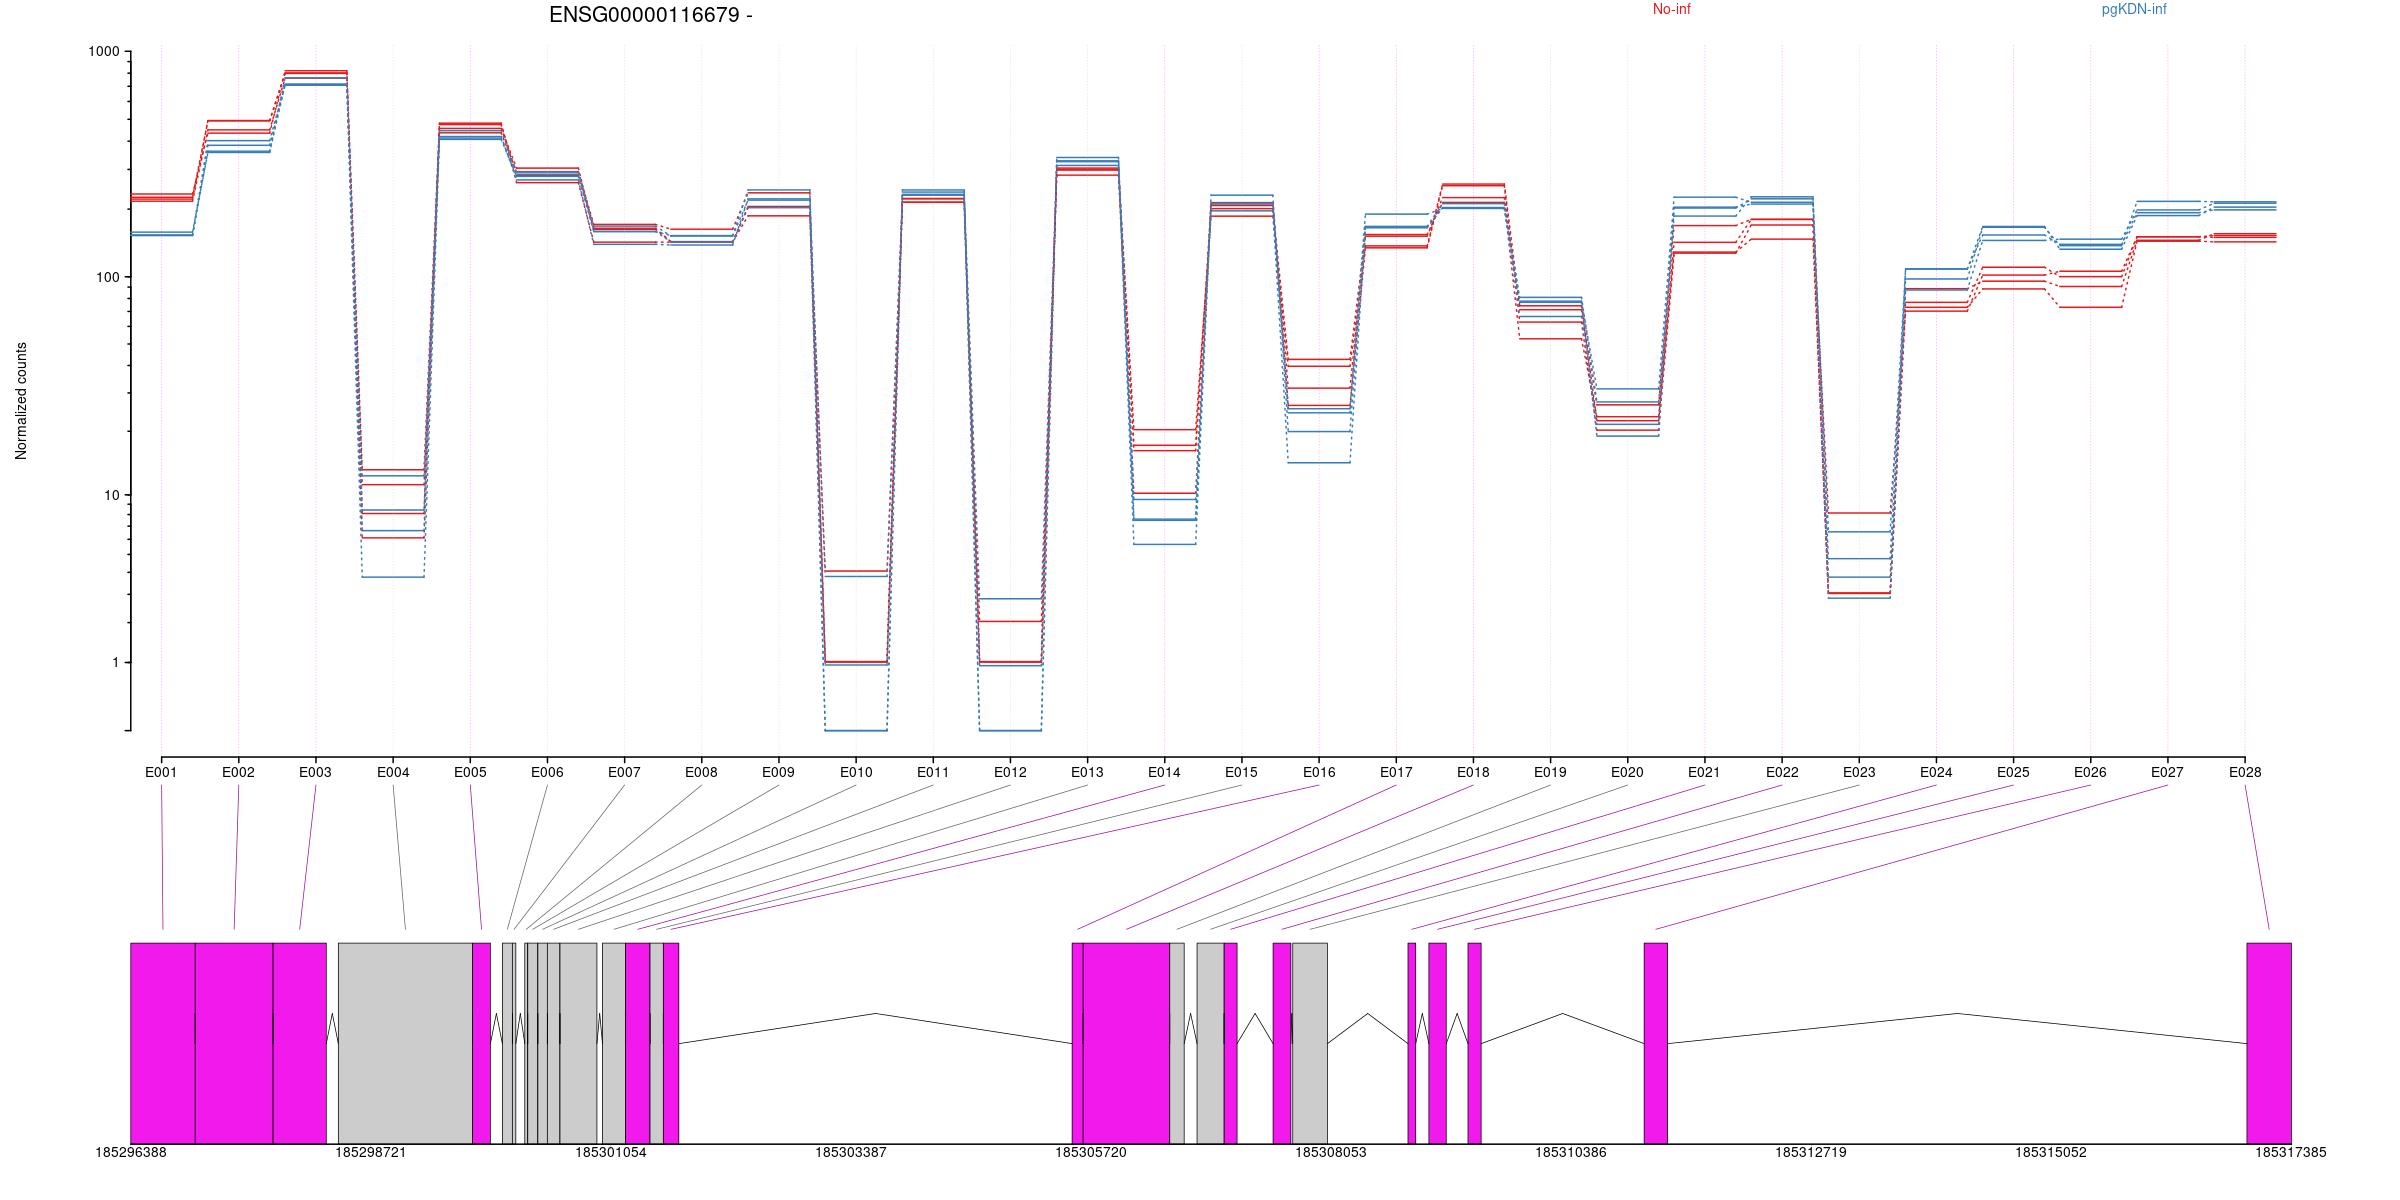Click the No-inf legend label

tap(1671, 10)
